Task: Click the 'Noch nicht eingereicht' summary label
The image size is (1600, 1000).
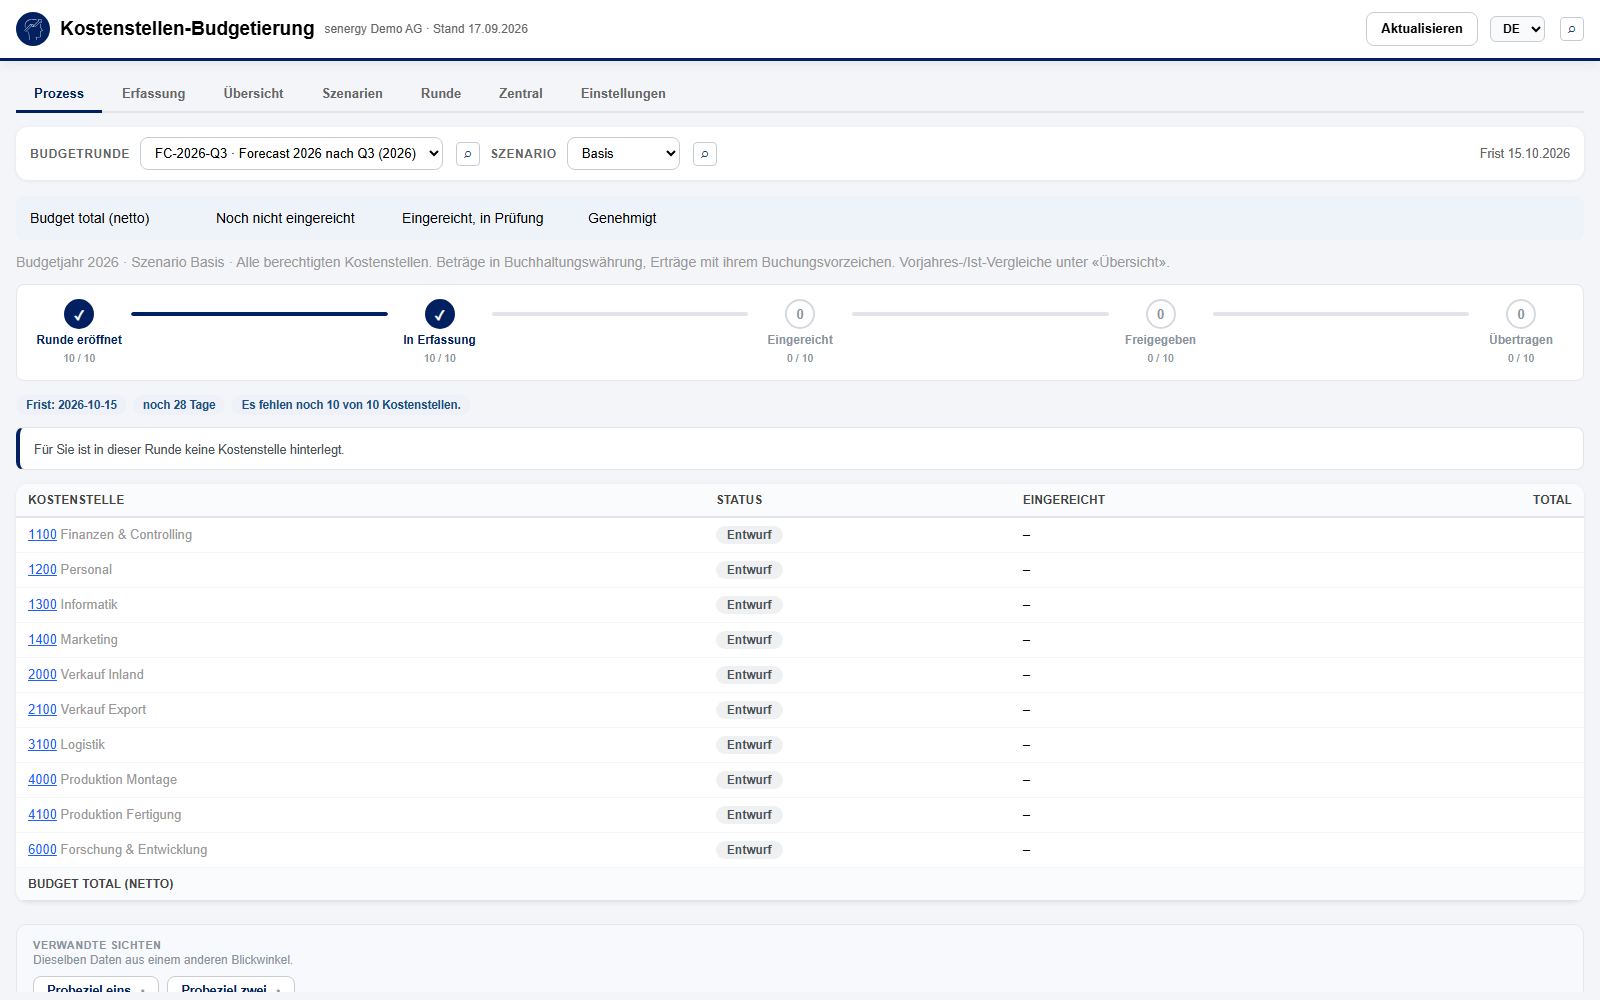Action: click(x=285, y=218)
